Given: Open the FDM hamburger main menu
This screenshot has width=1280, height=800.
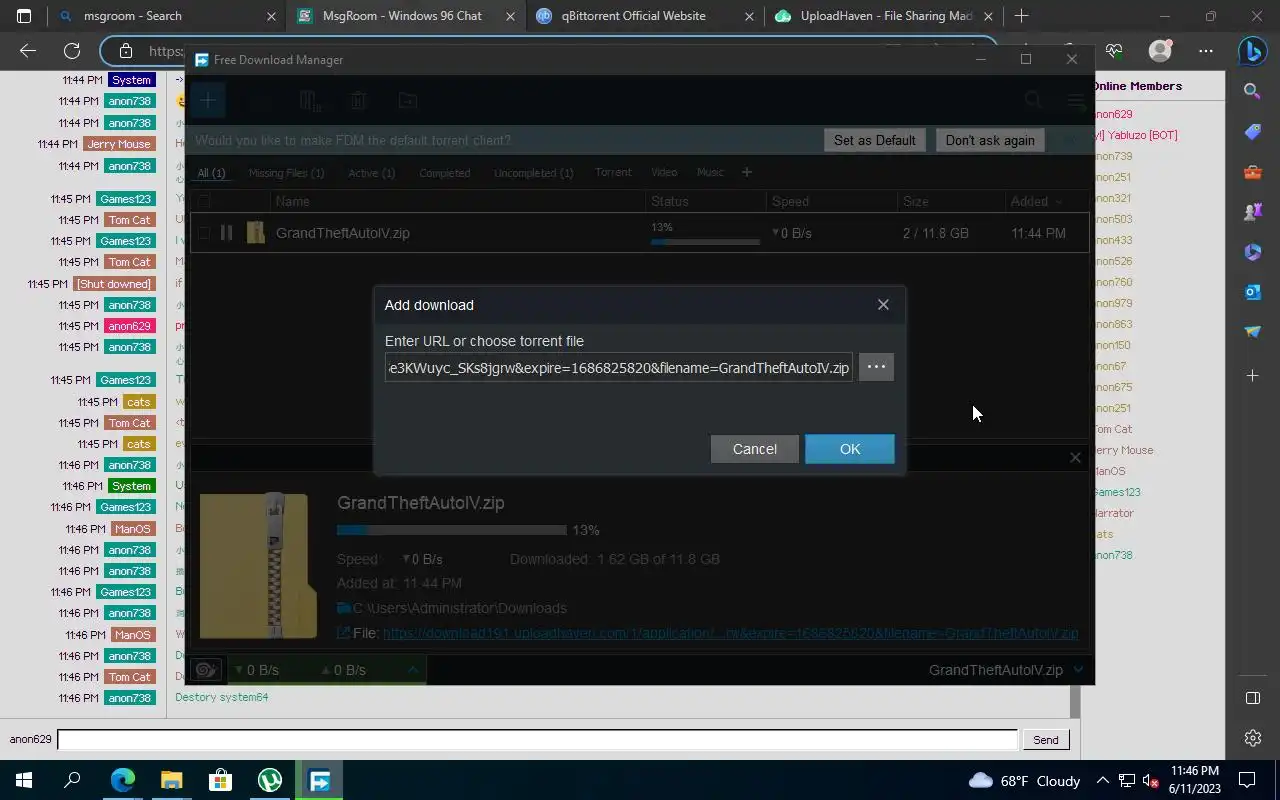Looking at the screenshot, I should (x=1075, y=100).
